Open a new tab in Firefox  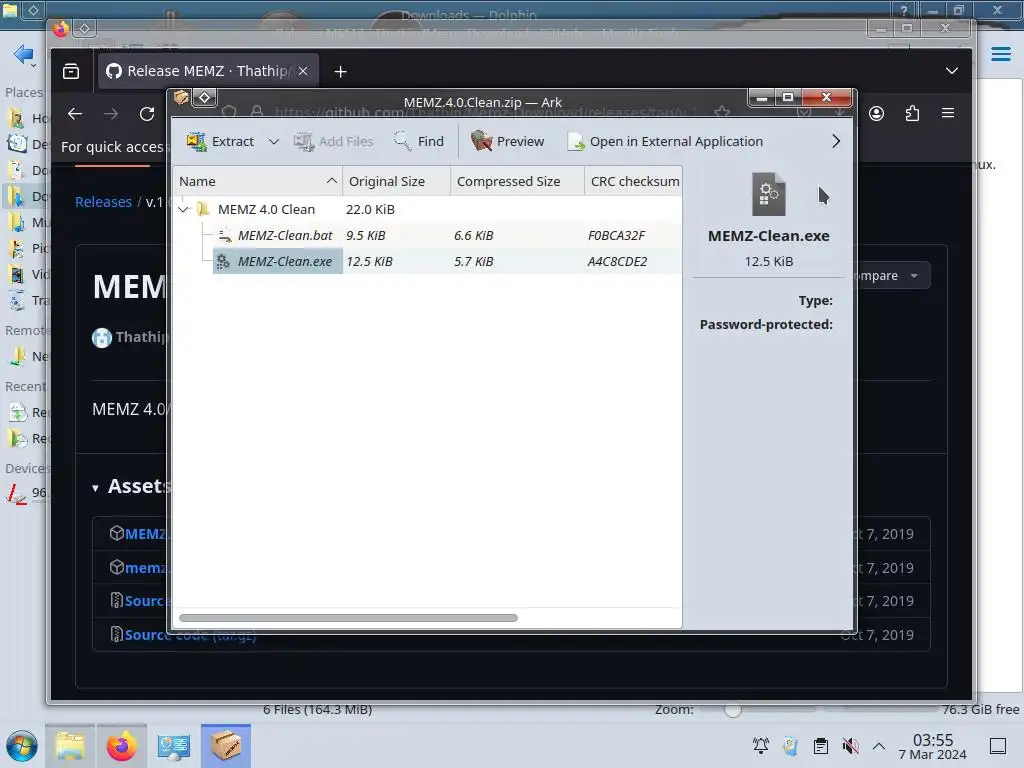[x=340, y=71]
